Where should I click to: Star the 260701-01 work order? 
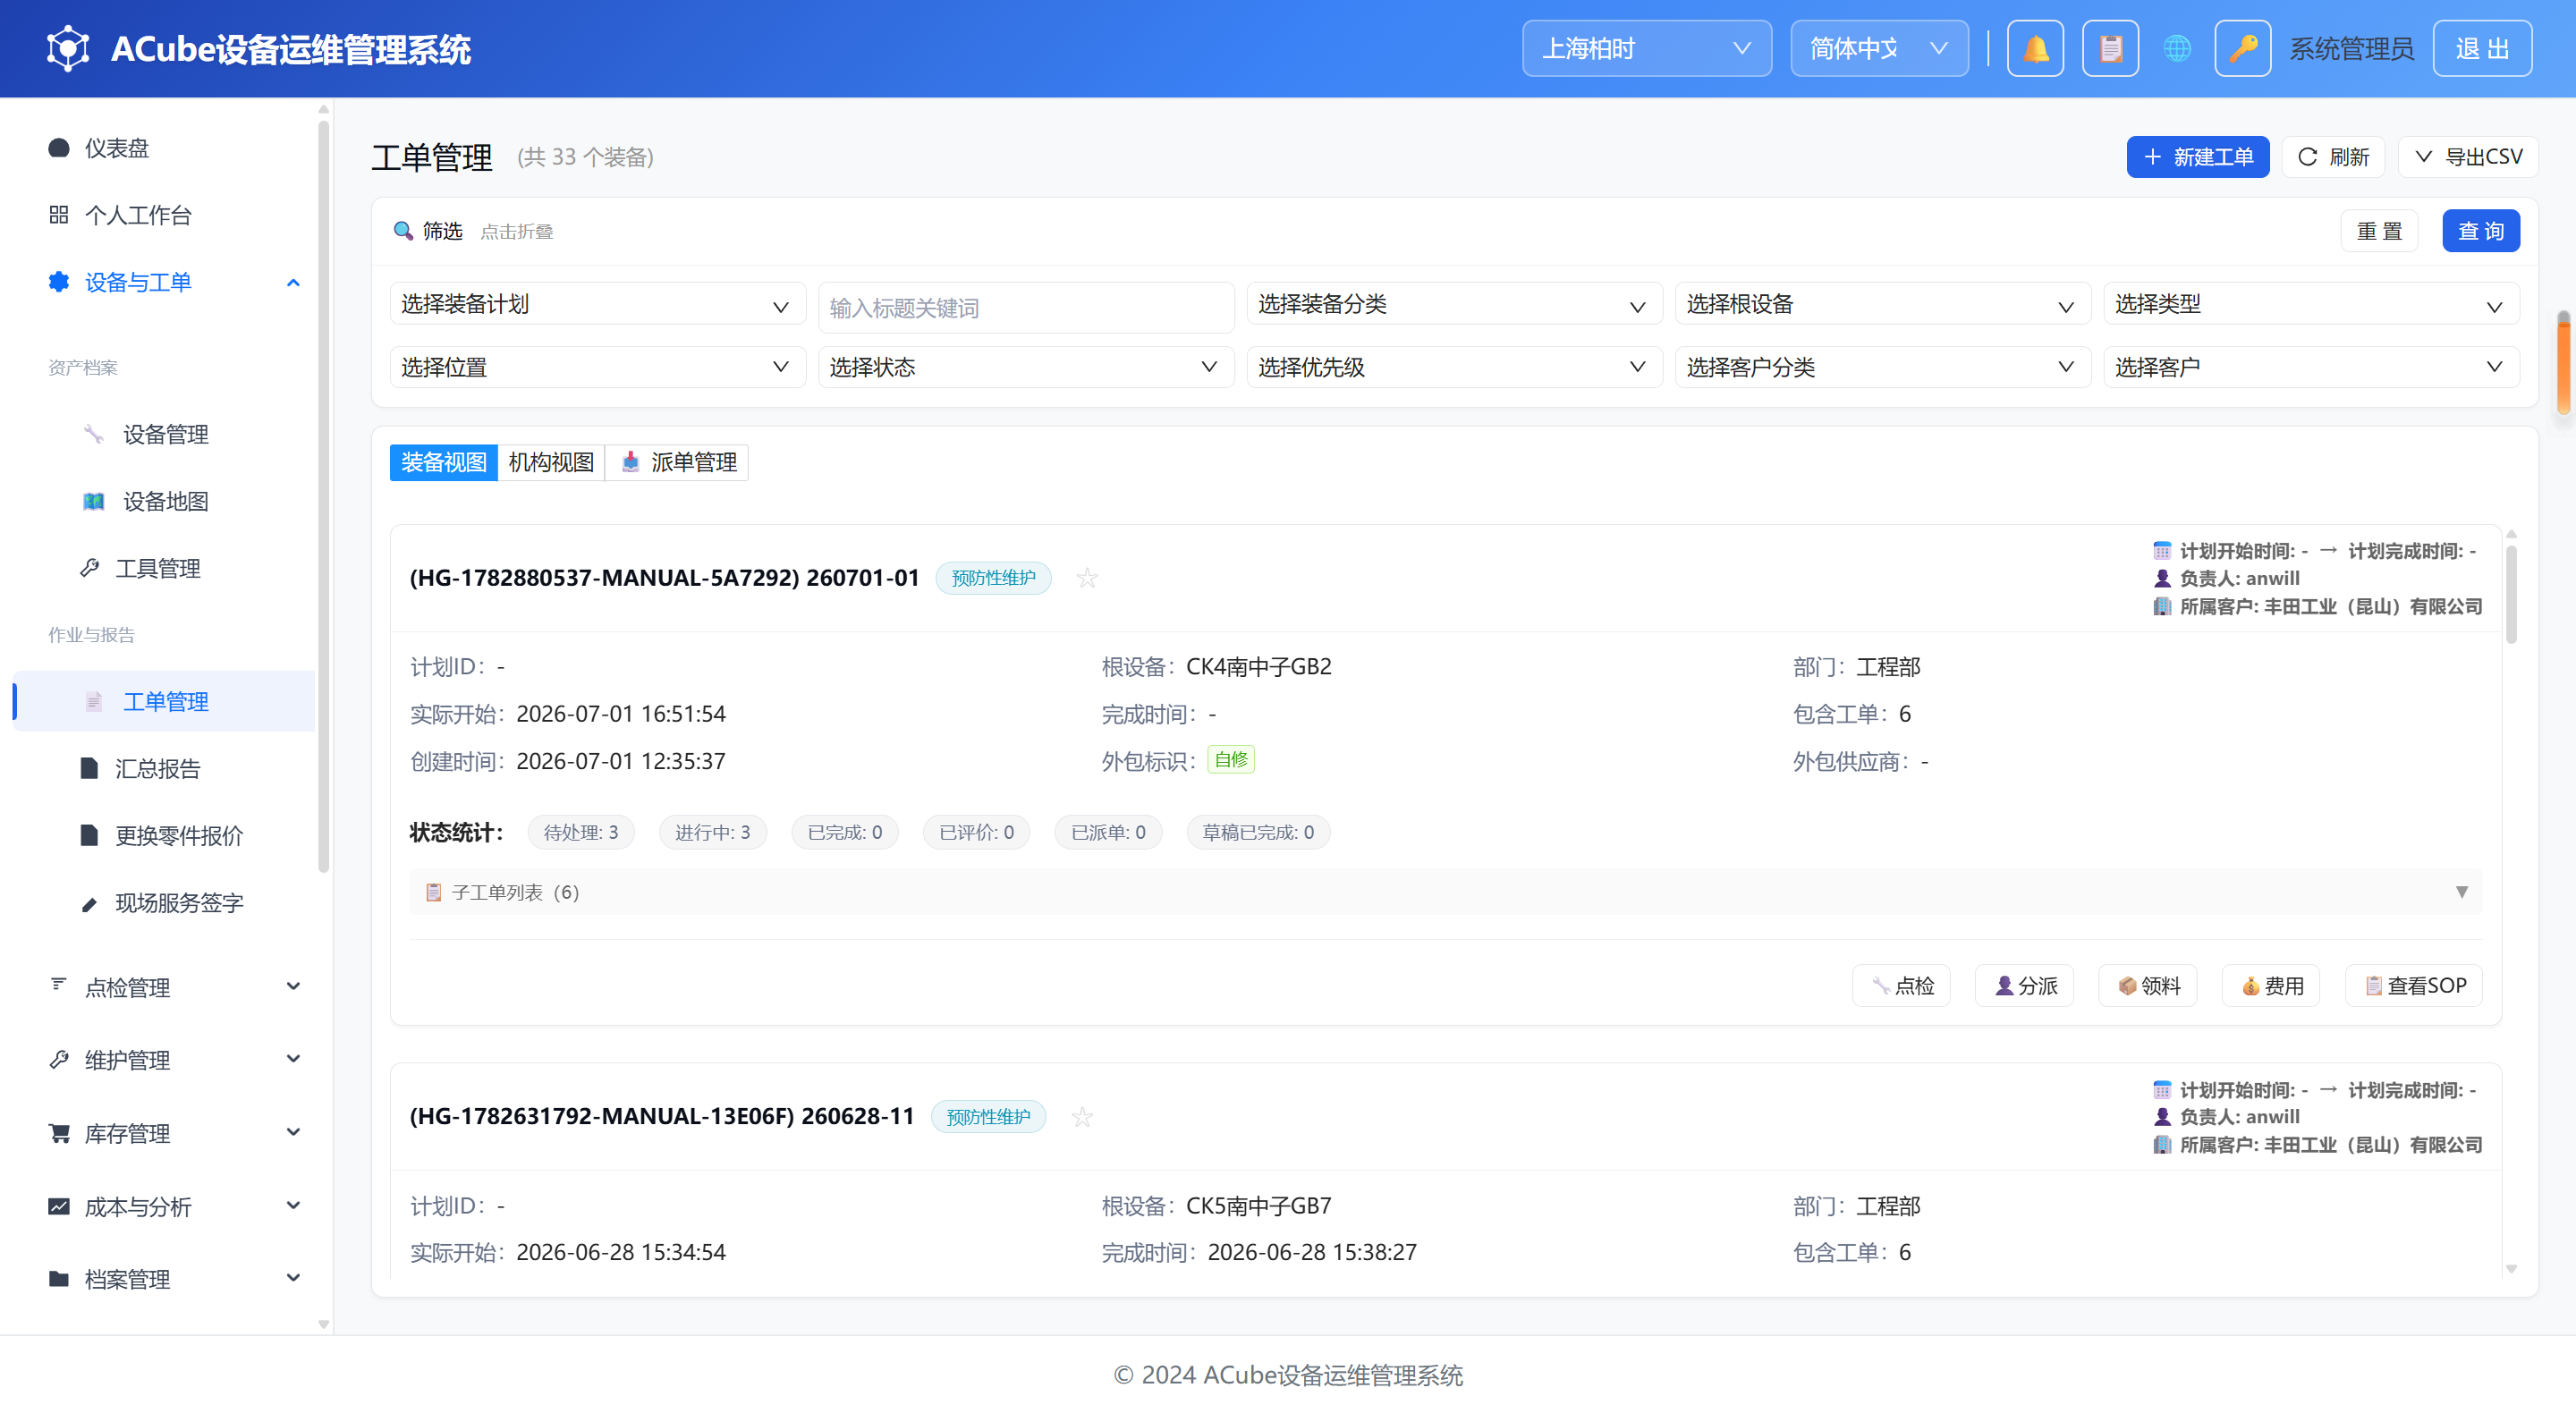pyautogui.click(x=1087, y=578)
